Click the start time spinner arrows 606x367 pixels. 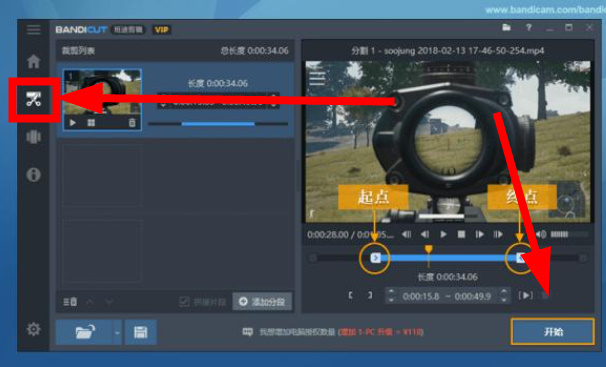[391, 296]
